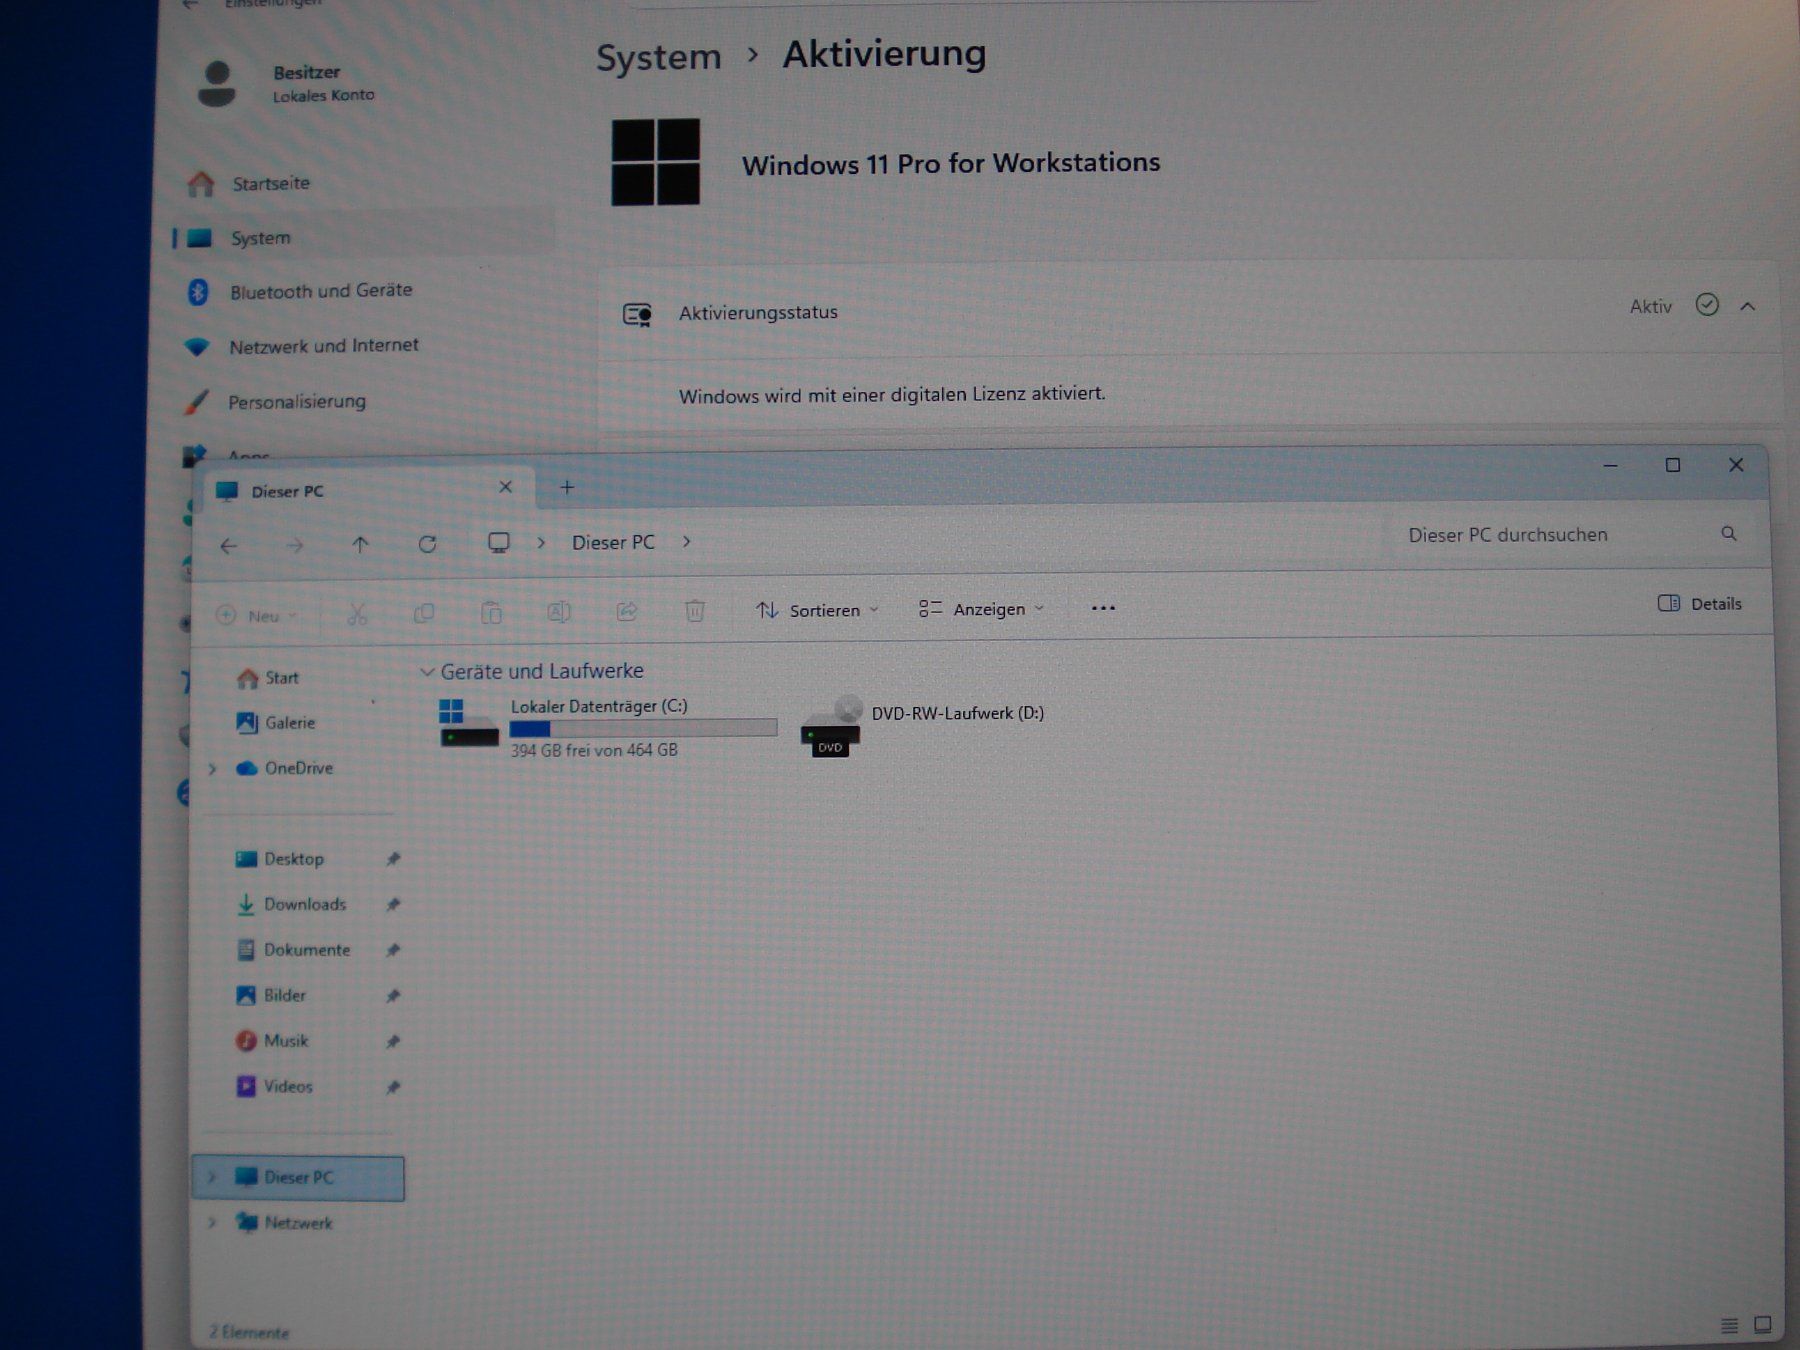The image size is (1800, 1350).
Task: Click '394 GB frei von 464 GB' text
Action: pos(594,750)
